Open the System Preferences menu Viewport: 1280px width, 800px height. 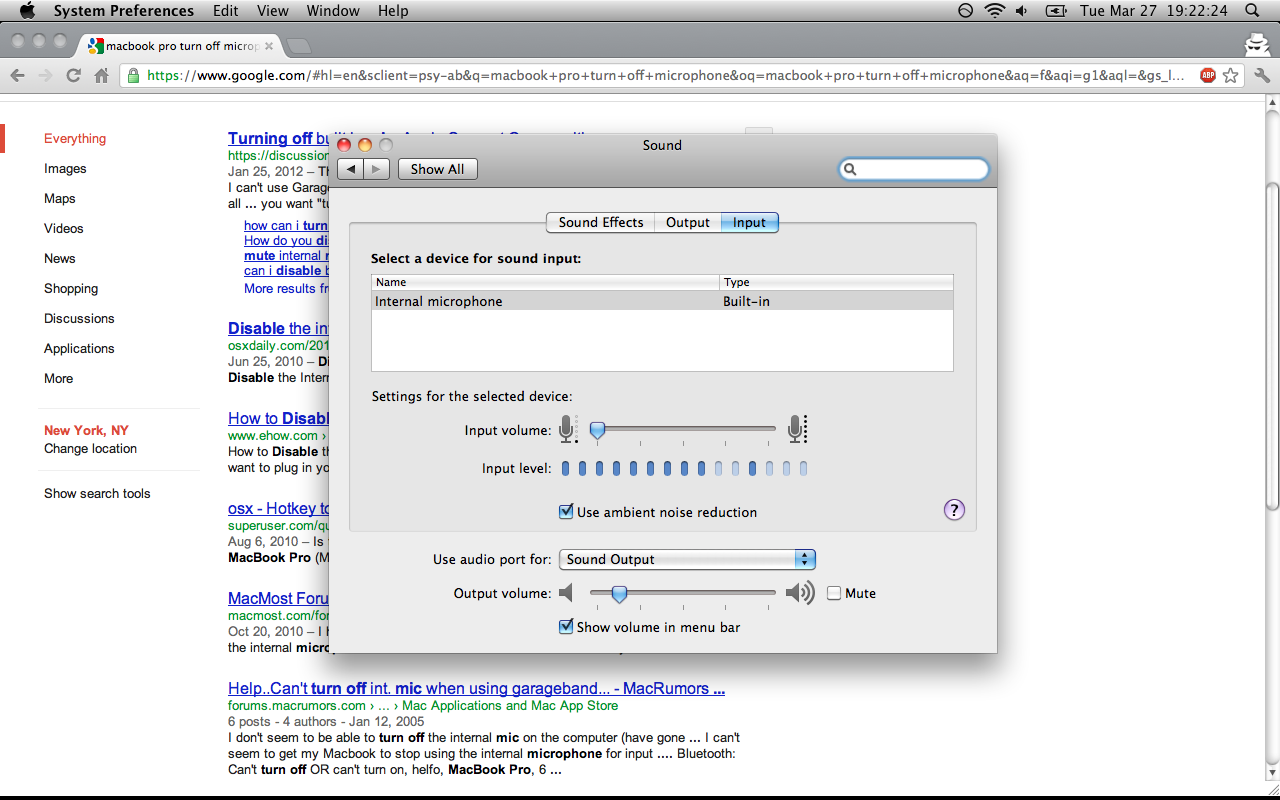[x=124, y=11]
